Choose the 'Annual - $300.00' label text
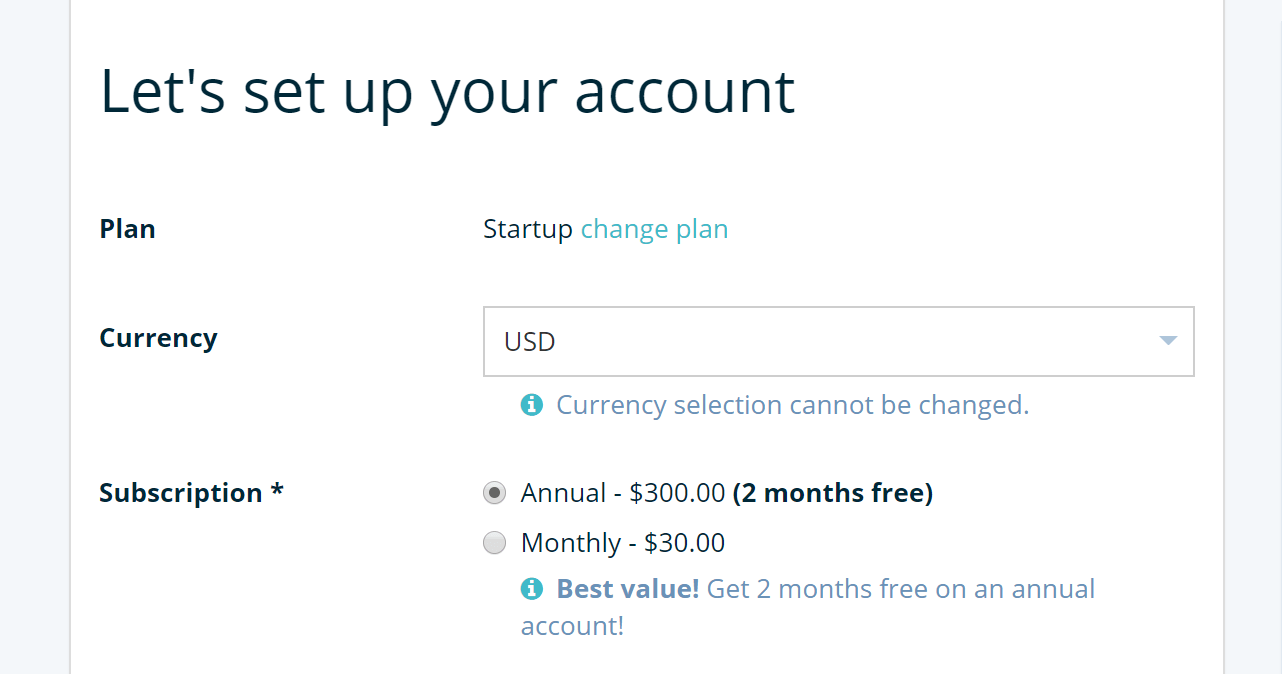The image size is (1282, 674). (623, 493)
